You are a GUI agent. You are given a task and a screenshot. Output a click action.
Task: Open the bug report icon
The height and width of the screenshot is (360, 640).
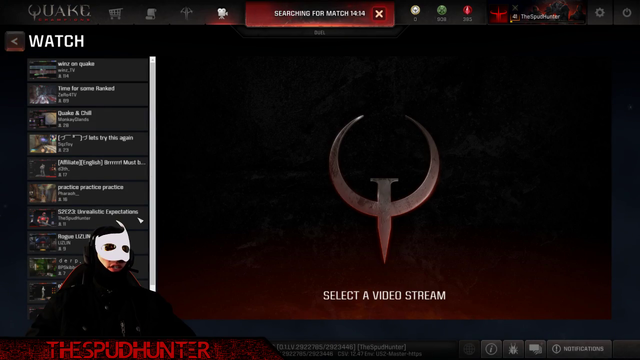coord(513,349)
